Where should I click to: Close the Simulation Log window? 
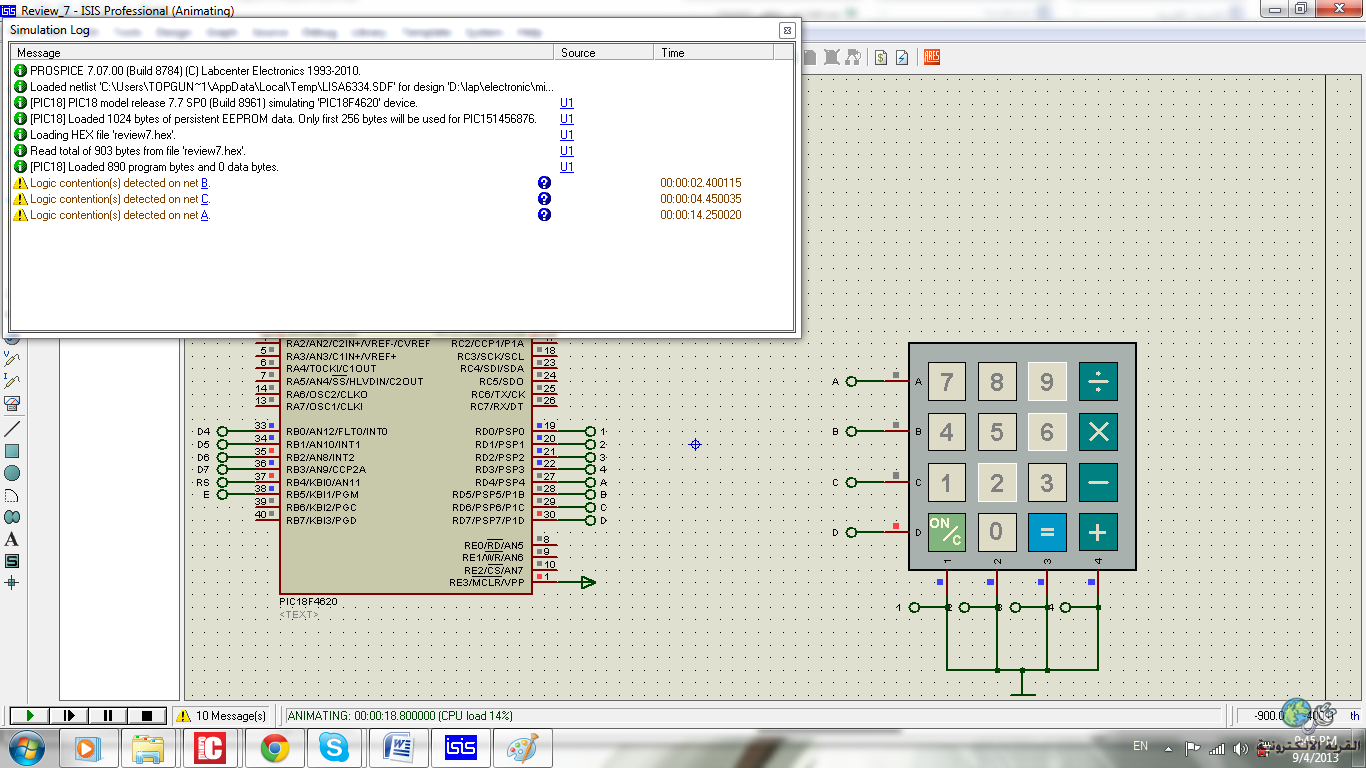pos(787,30)
